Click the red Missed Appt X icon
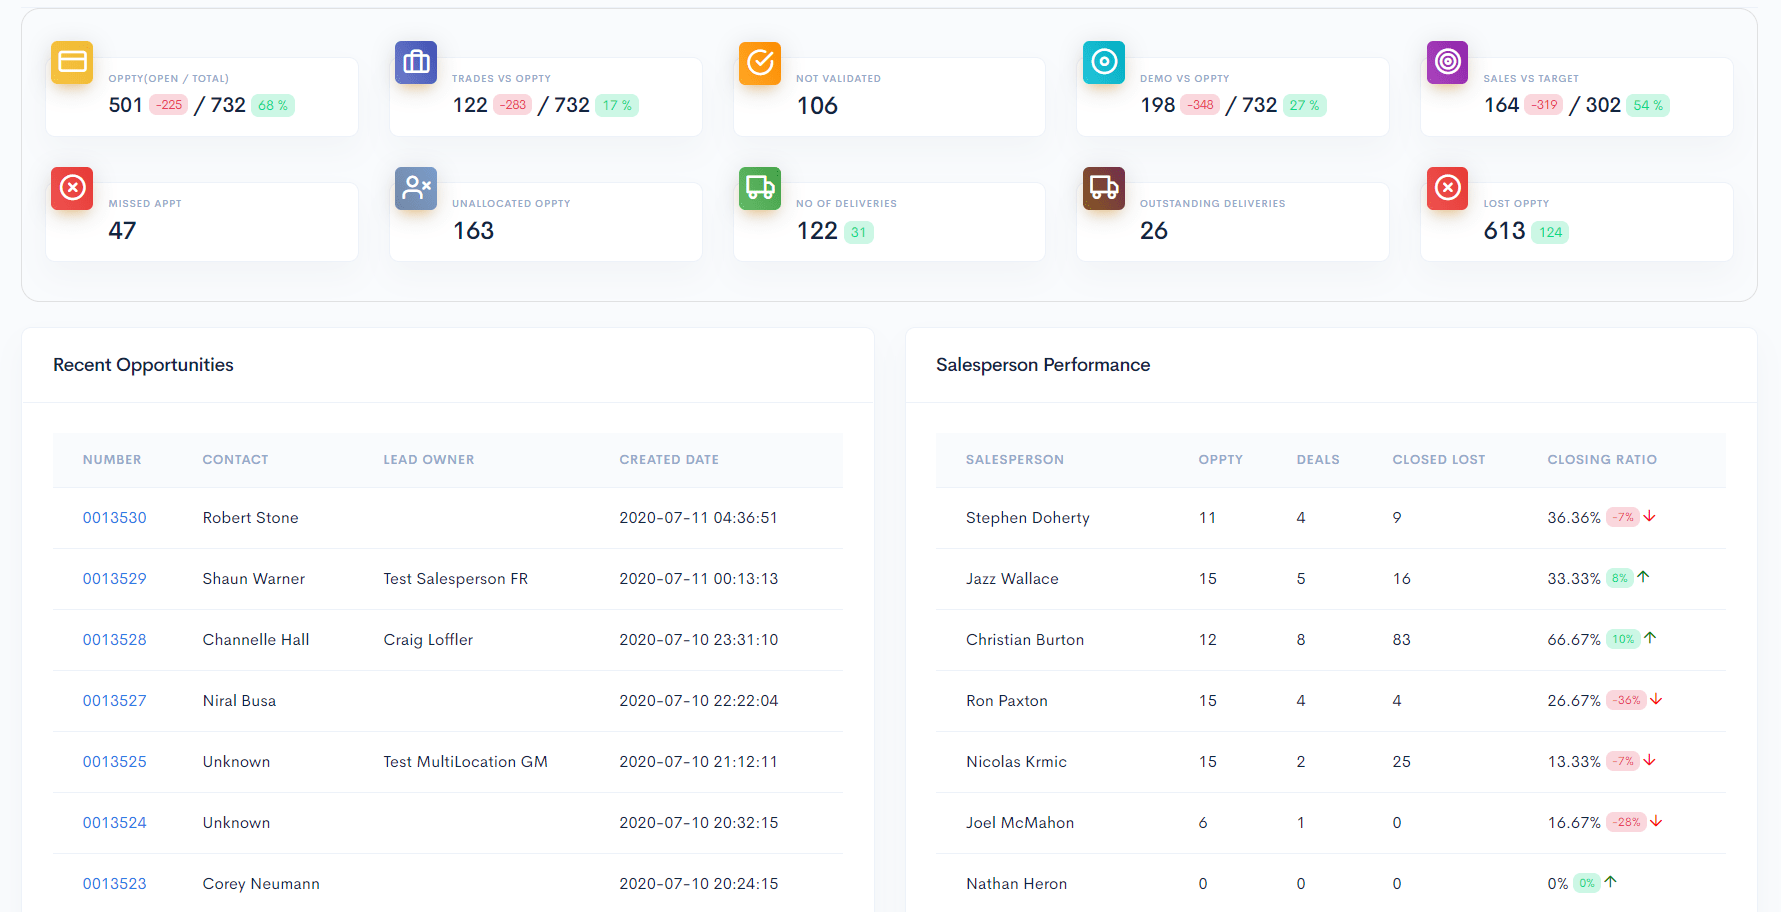 click(x=72, y=188)
